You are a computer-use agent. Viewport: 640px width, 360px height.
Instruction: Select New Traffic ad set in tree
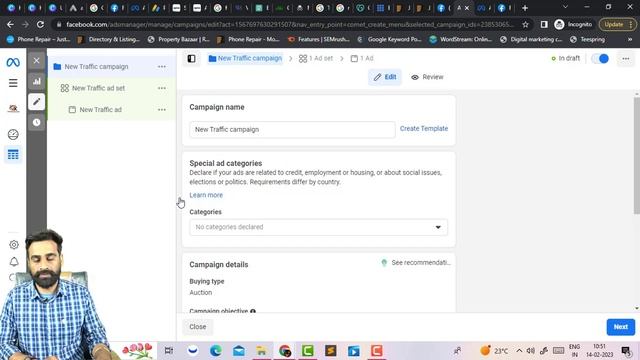[x=98, y=88]
